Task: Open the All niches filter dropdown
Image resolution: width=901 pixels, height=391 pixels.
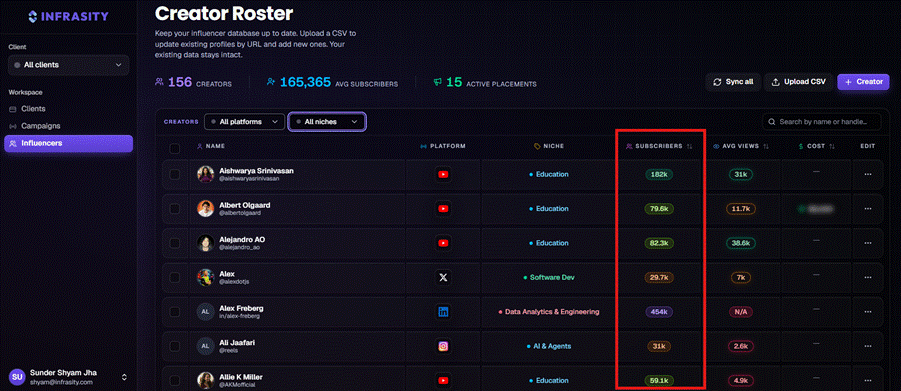Action: coord(327,122)
